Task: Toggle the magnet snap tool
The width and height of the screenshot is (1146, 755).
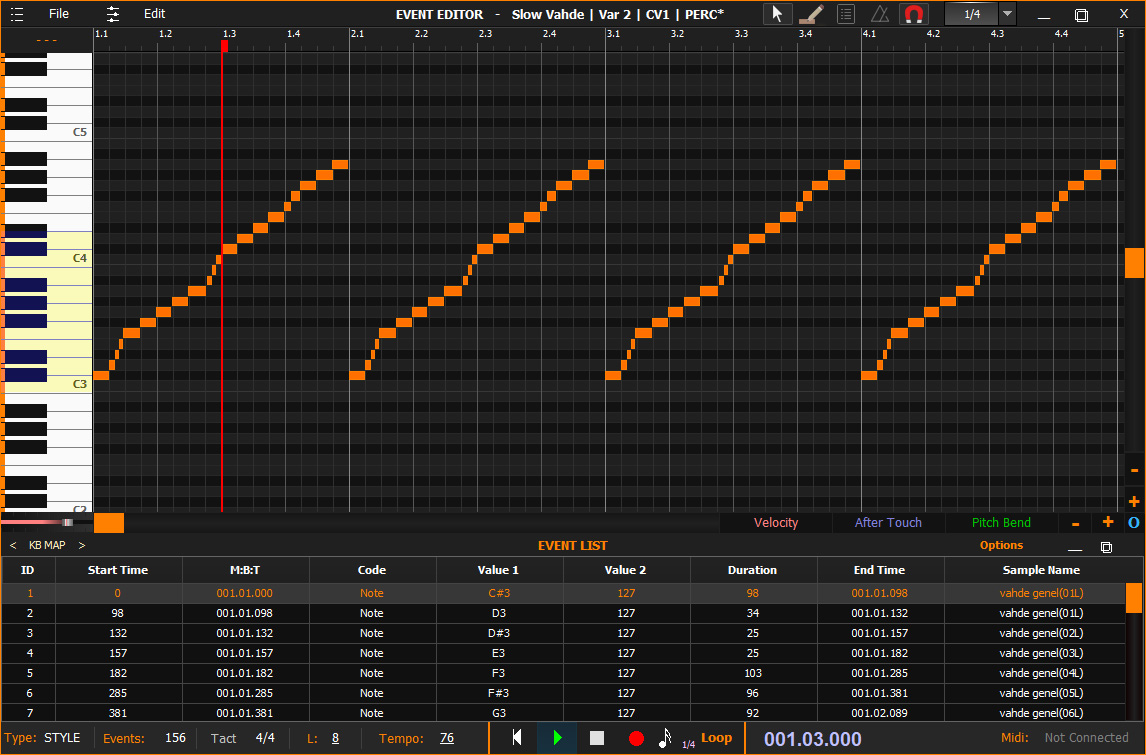Action: tap(913, 14)
